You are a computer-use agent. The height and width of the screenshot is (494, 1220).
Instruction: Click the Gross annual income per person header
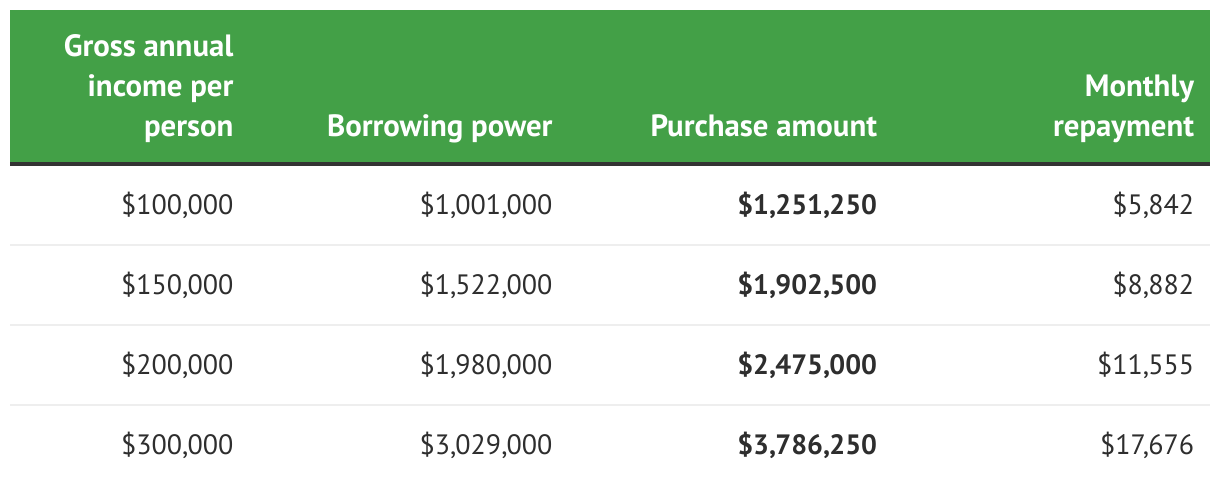149,86
